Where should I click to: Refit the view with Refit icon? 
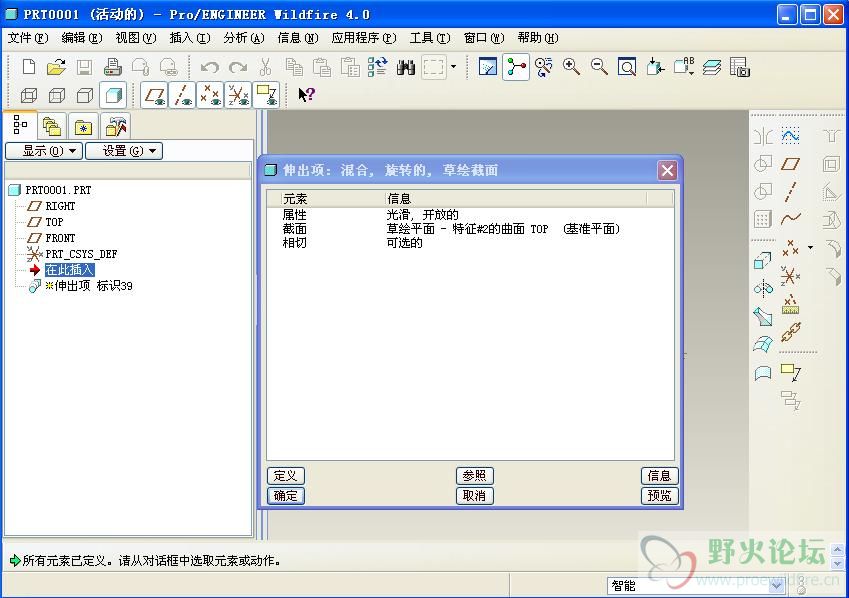[627, 67]
